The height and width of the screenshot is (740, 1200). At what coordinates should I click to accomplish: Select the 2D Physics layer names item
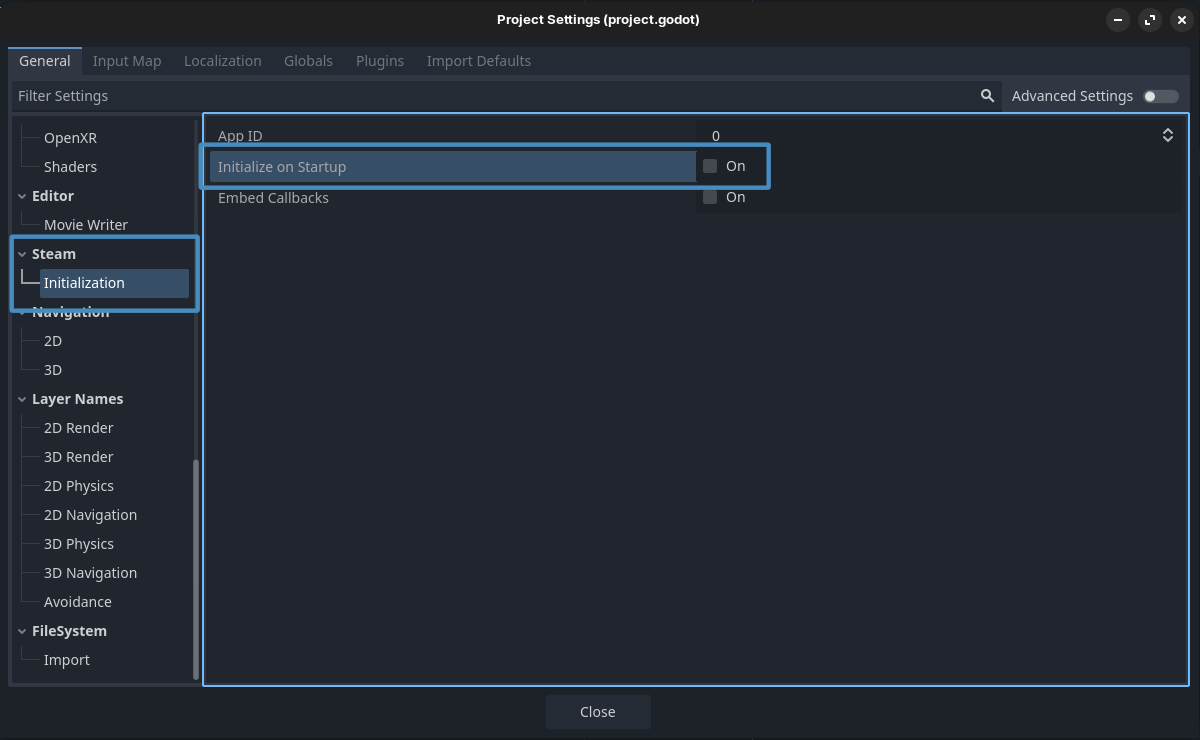[79, 486]
